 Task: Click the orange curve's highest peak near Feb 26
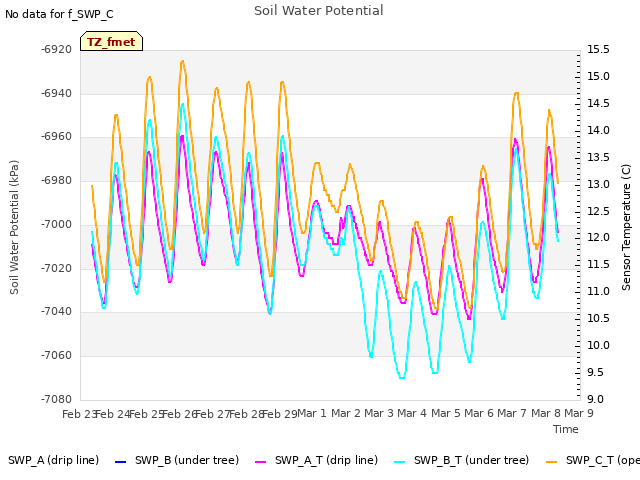pos(182,61)
